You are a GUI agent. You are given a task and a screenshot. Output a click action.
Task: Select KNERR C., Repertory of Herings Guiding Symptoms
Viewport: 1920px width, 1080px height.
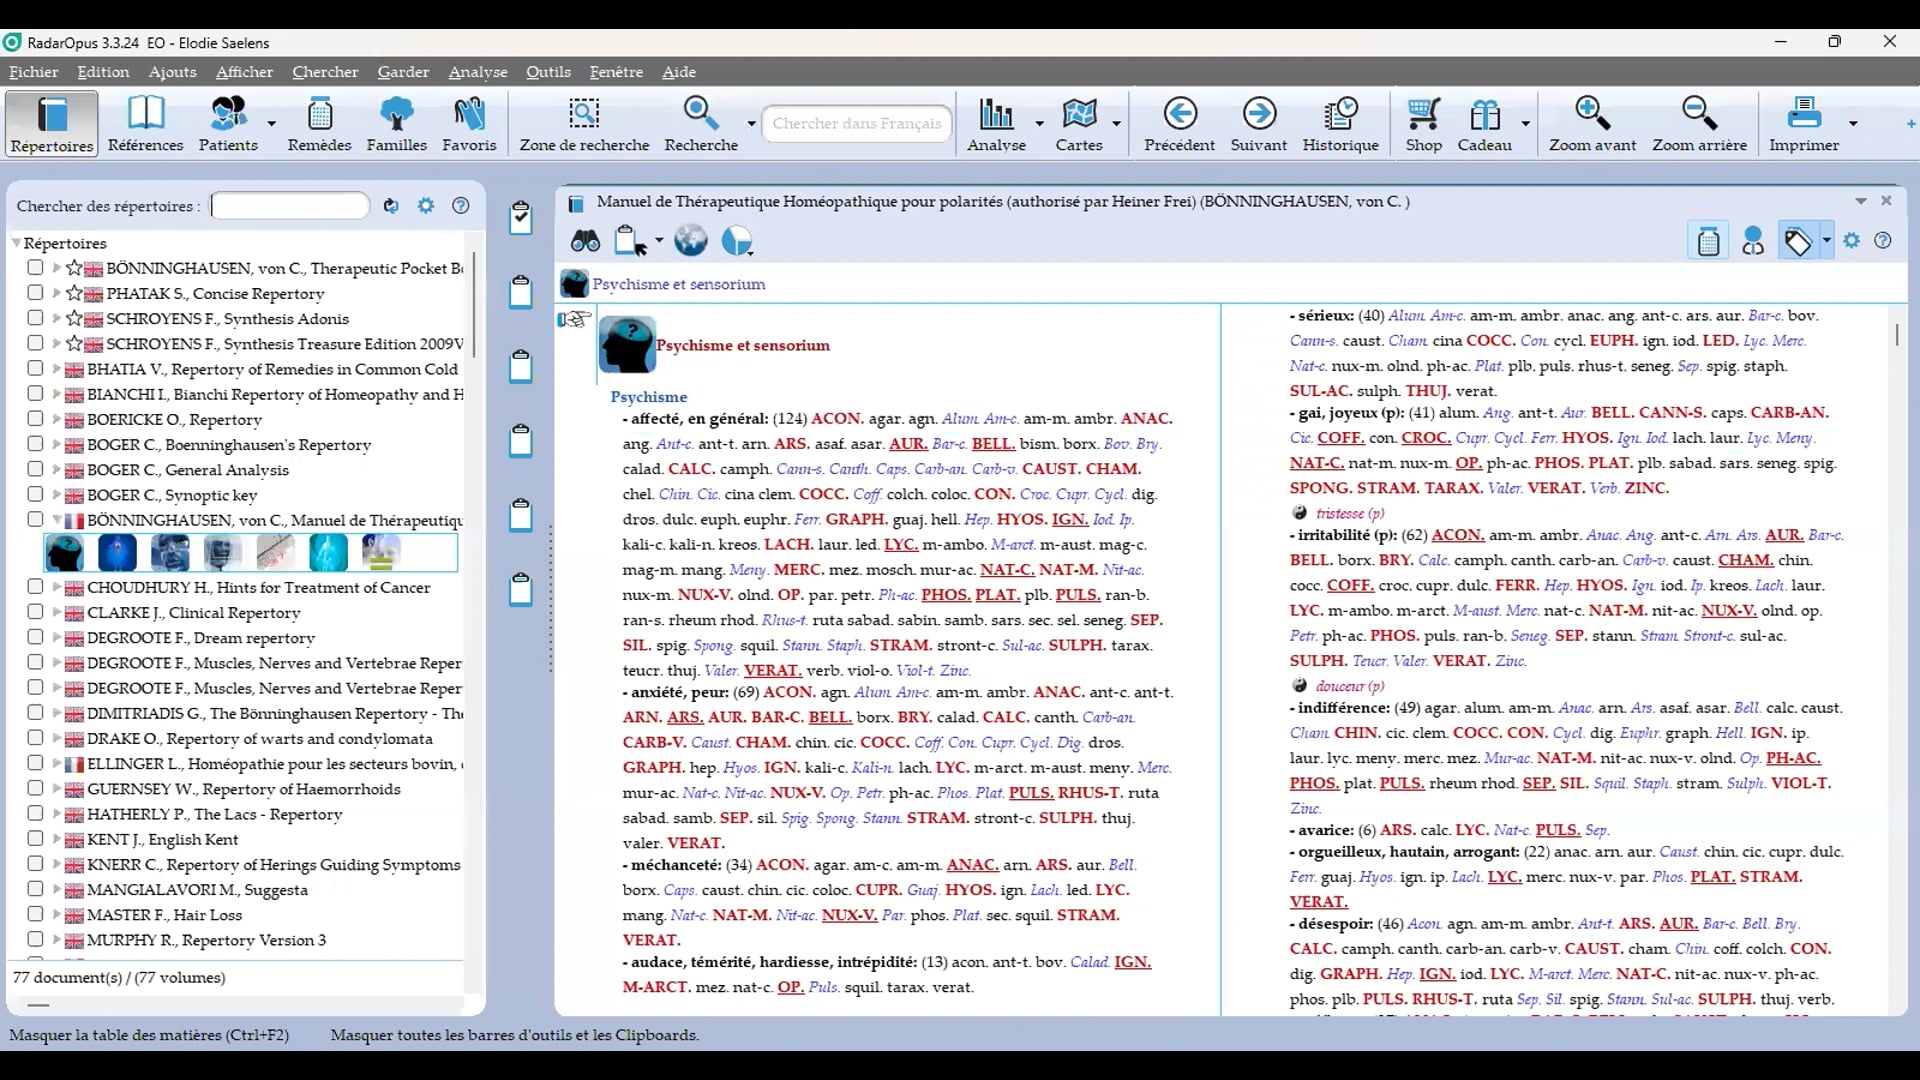click(x=274, y=864)
